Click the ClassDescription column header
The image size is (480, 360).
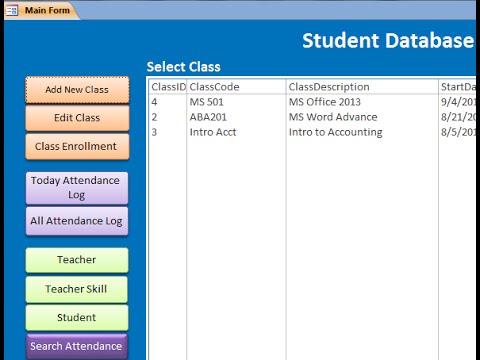point(362,87)
